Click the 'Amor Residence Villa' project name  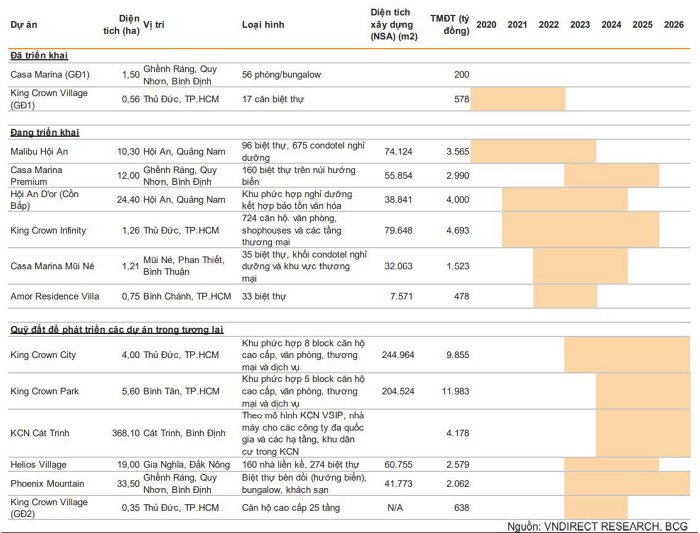(55, 296)
